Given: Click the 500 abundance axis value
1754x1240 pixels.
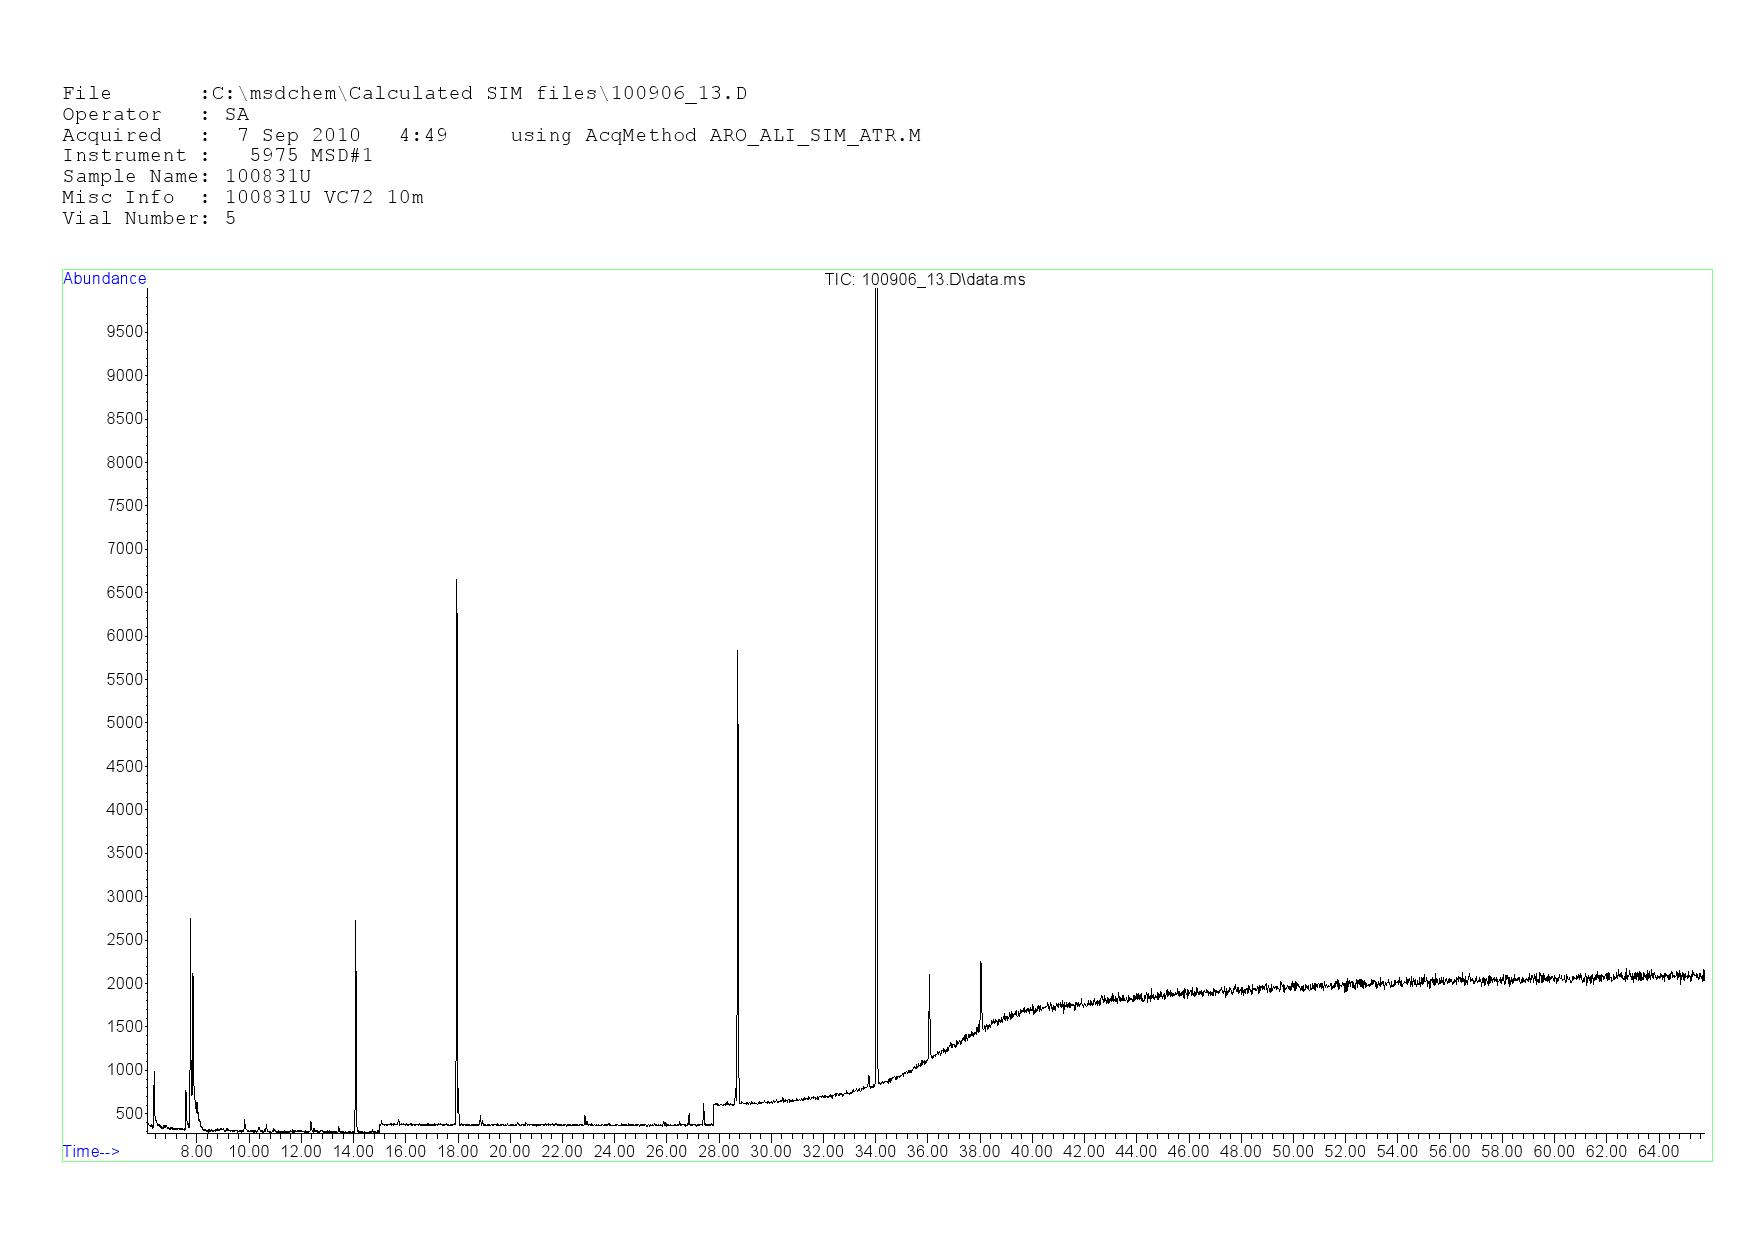Looking at the screenshot, I should coord(129,1113).
